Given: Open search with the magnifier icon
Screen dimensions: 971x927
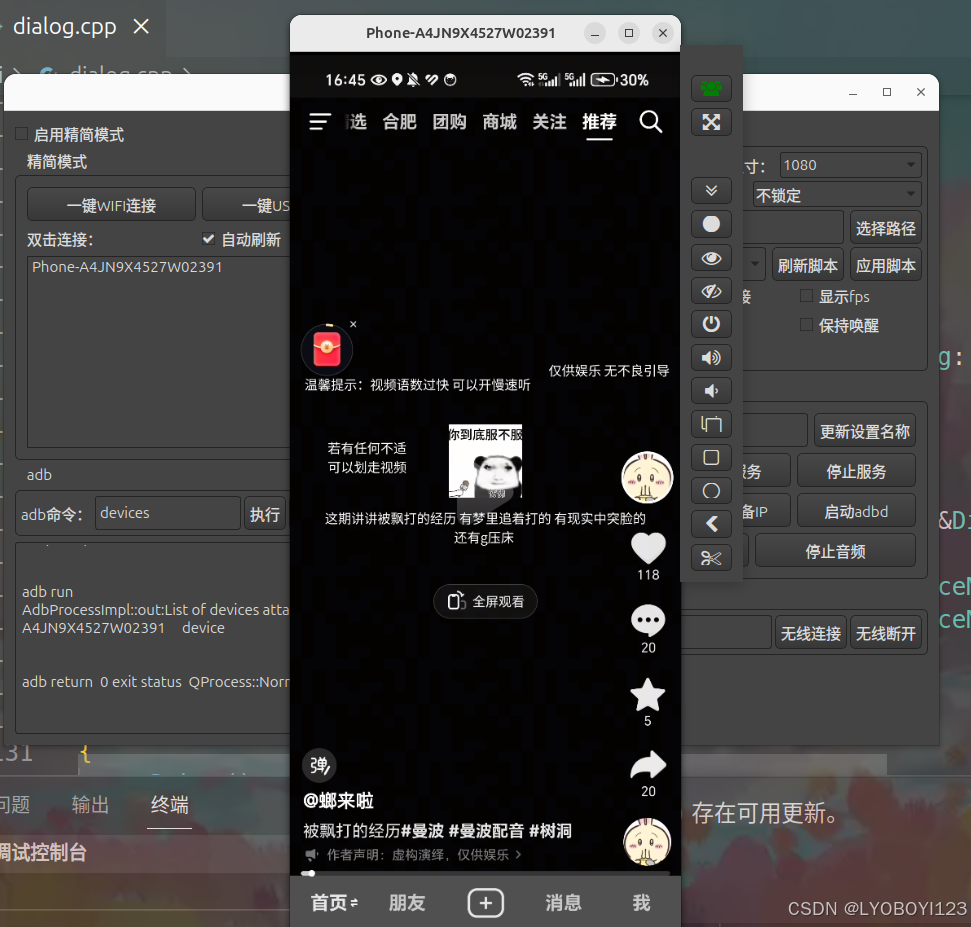Looking at the screenshot, I should coord(650,121).
